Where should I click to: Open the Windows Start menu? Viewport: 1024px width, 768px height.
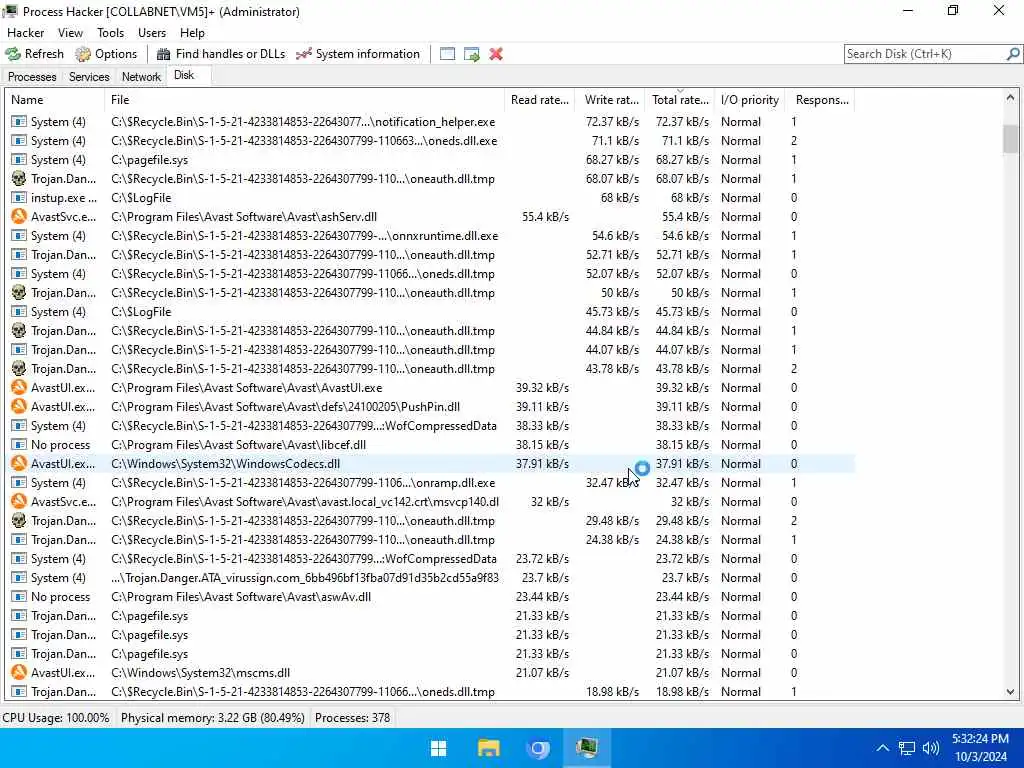pyautogui.click(x=439, y=748)
